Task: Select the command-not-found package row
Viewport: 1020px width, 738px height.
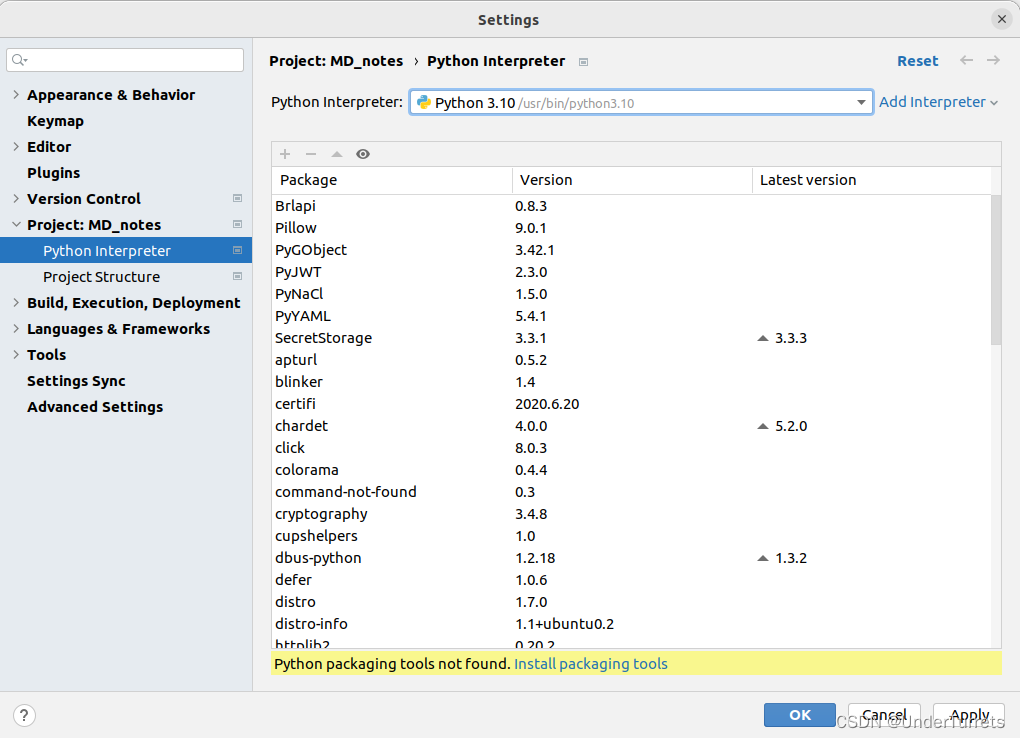Action: click(632, 493)
